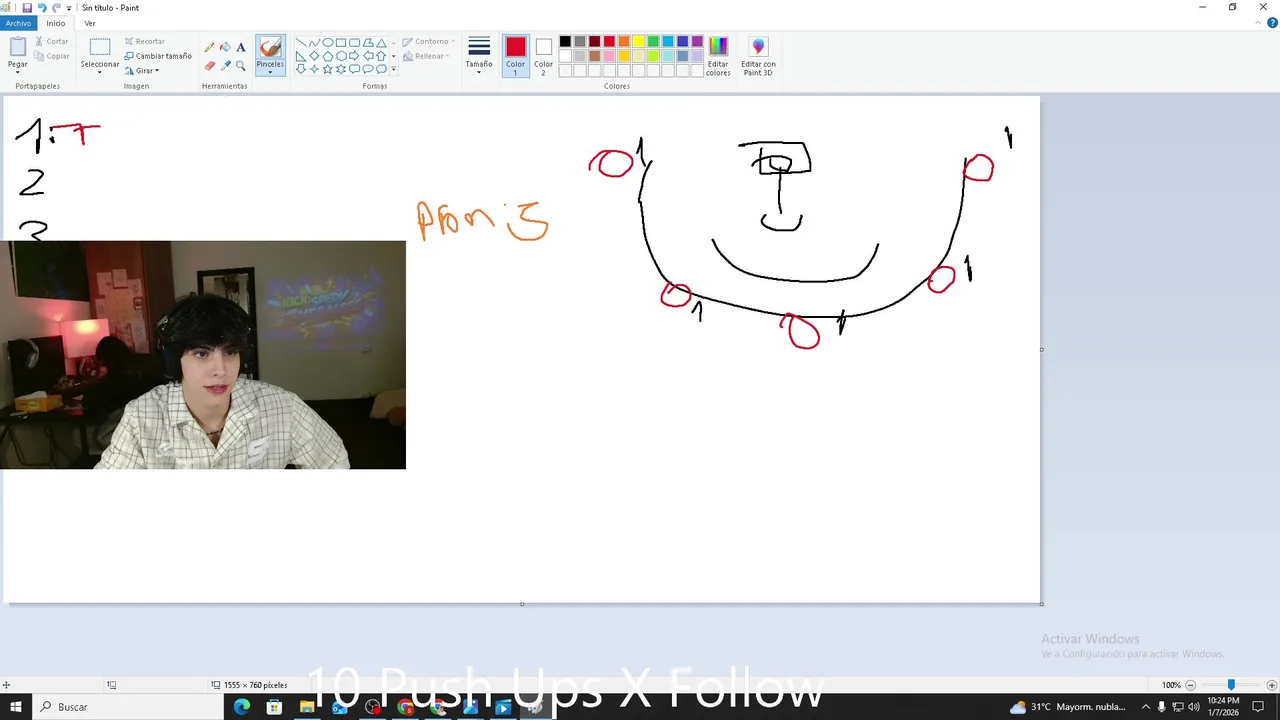Click the Save icon in title bar

[27, 7]
